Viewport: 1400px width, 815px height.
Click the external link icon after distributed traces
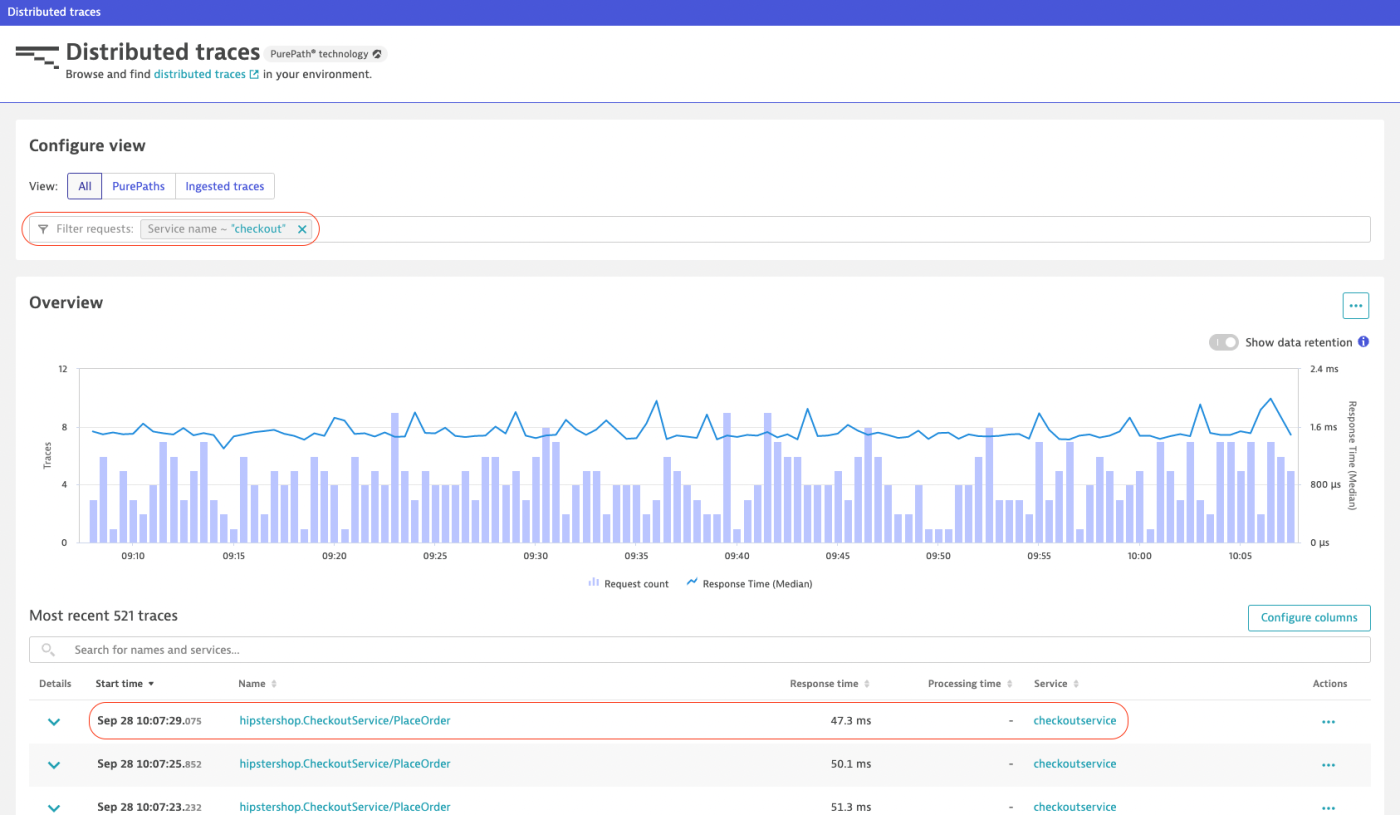point(253,73)
